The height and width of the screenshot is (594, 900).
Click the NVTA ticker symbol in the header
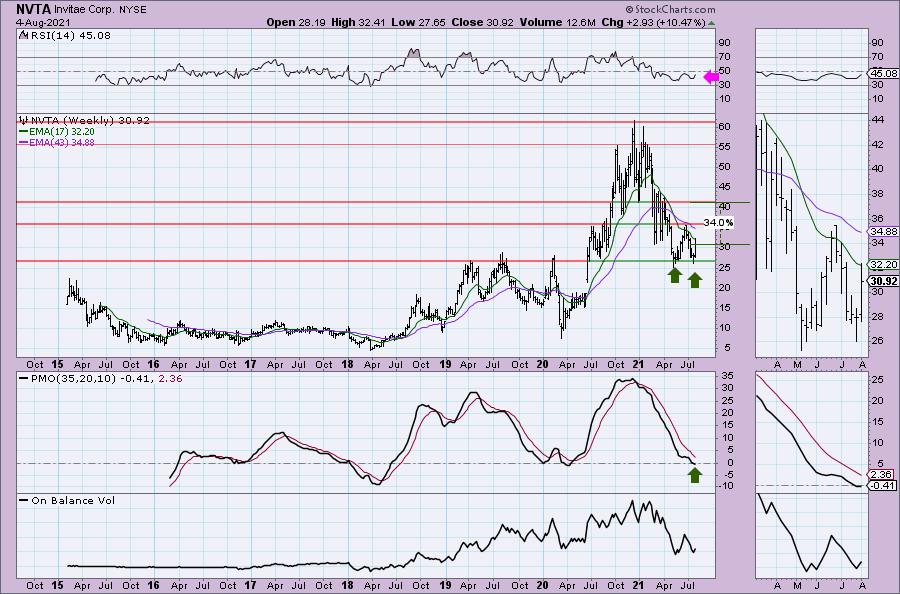[33, 9]
